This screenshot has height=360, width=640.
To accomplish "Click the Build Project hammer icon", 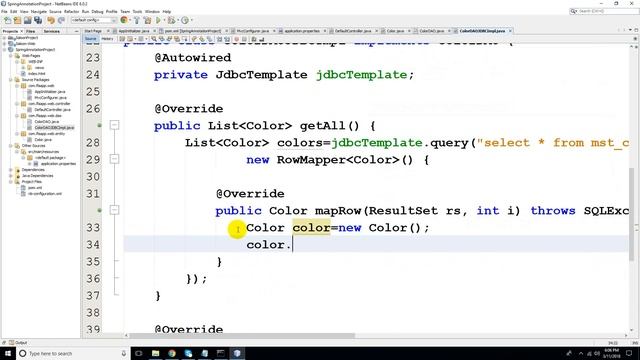I will tap(137, 20).
